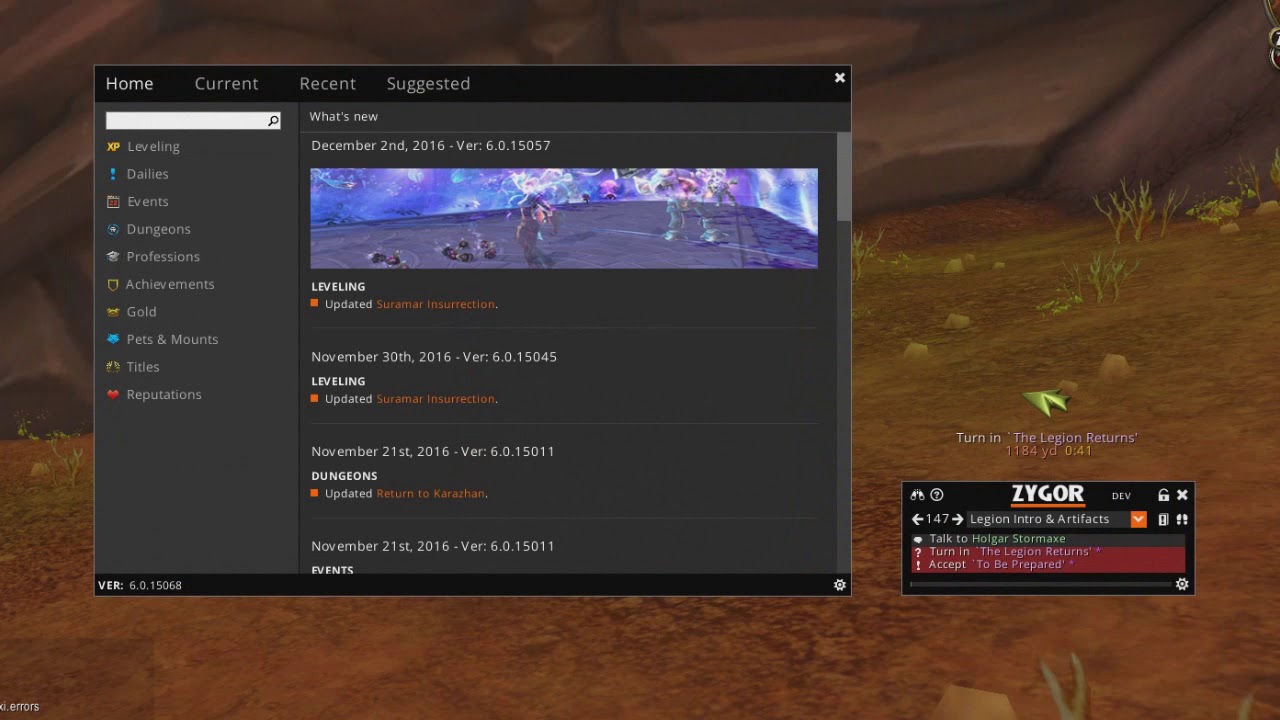Click the footsteps icon in Zygor viewer

point(1182,519)
